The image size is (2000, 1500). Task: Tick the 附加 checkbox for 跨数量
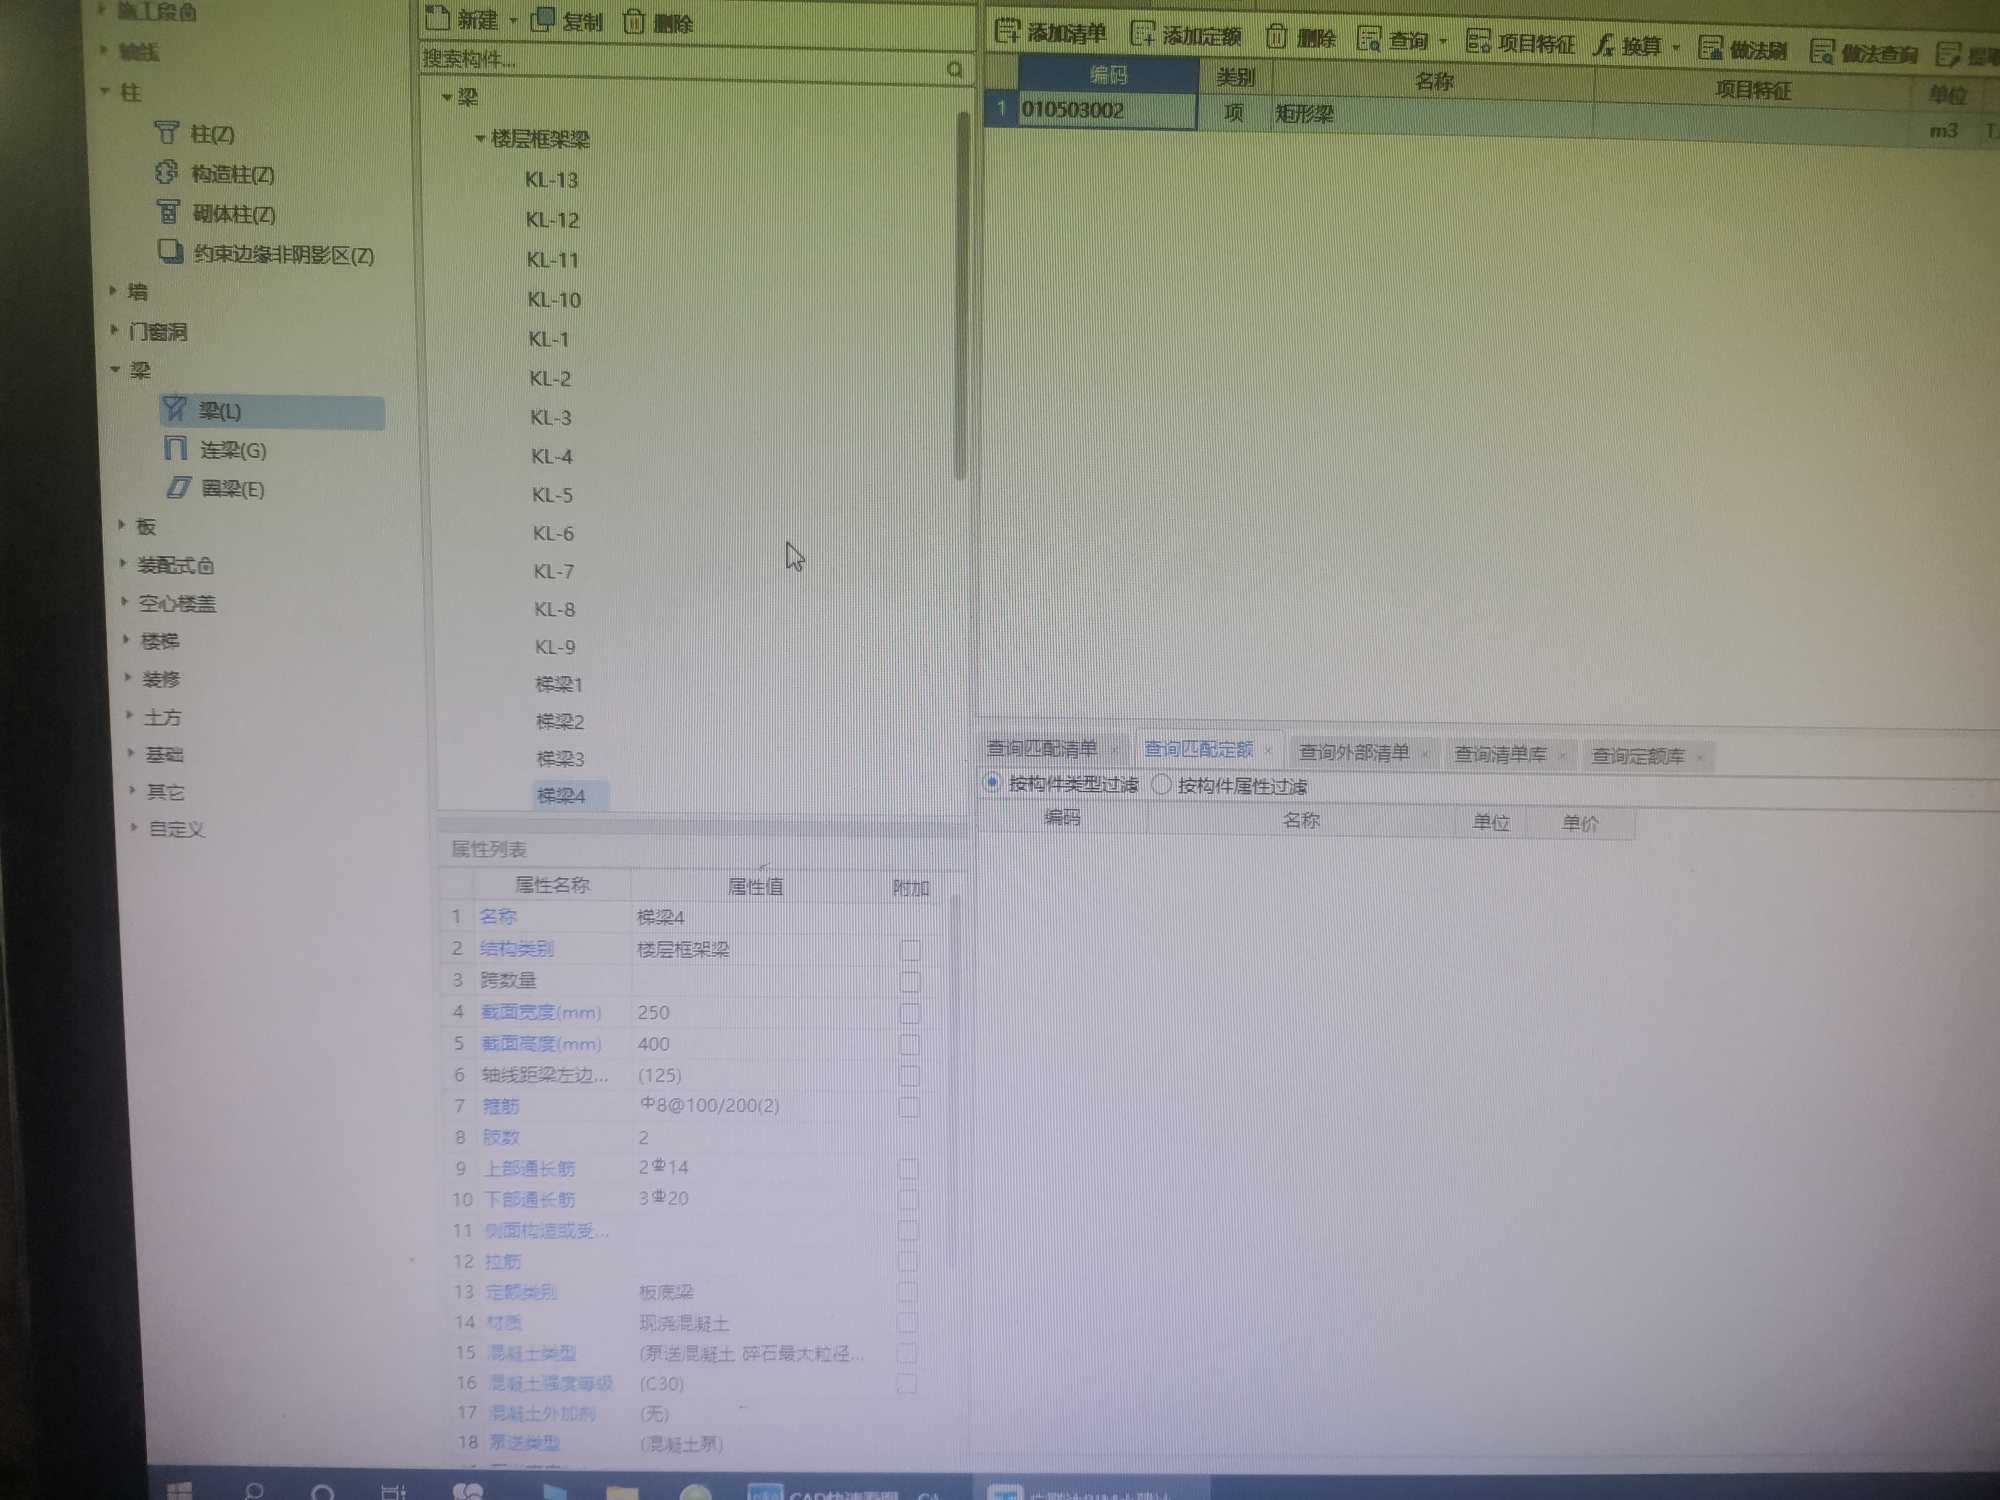[x=910, y=981]
